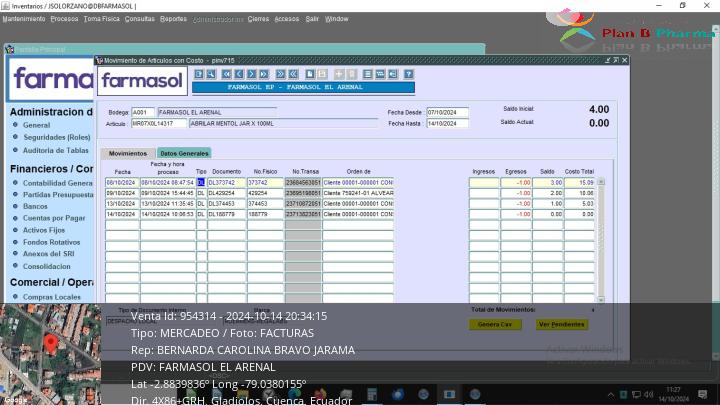The image size is (720, 405).
Task: Open Contabilidad General in sidebar
Action: pos(58,183)
